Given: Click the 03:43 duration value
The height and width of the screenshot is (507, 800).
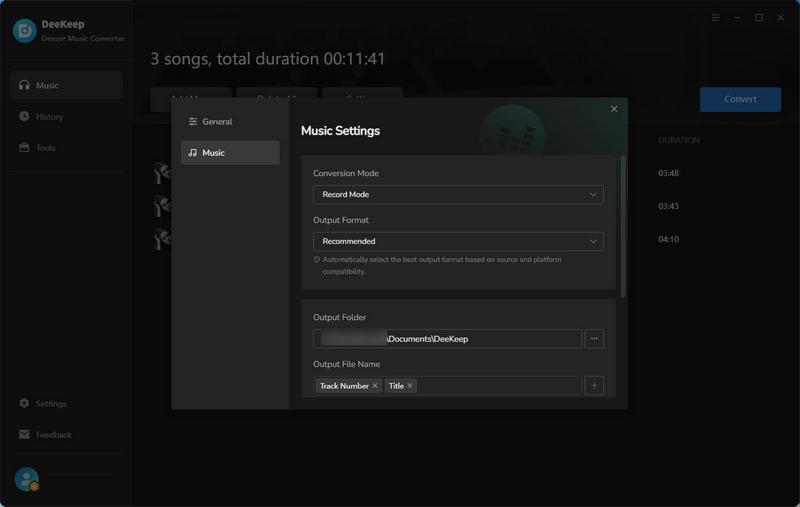Looking at the screenshot, I should (668, 206).
